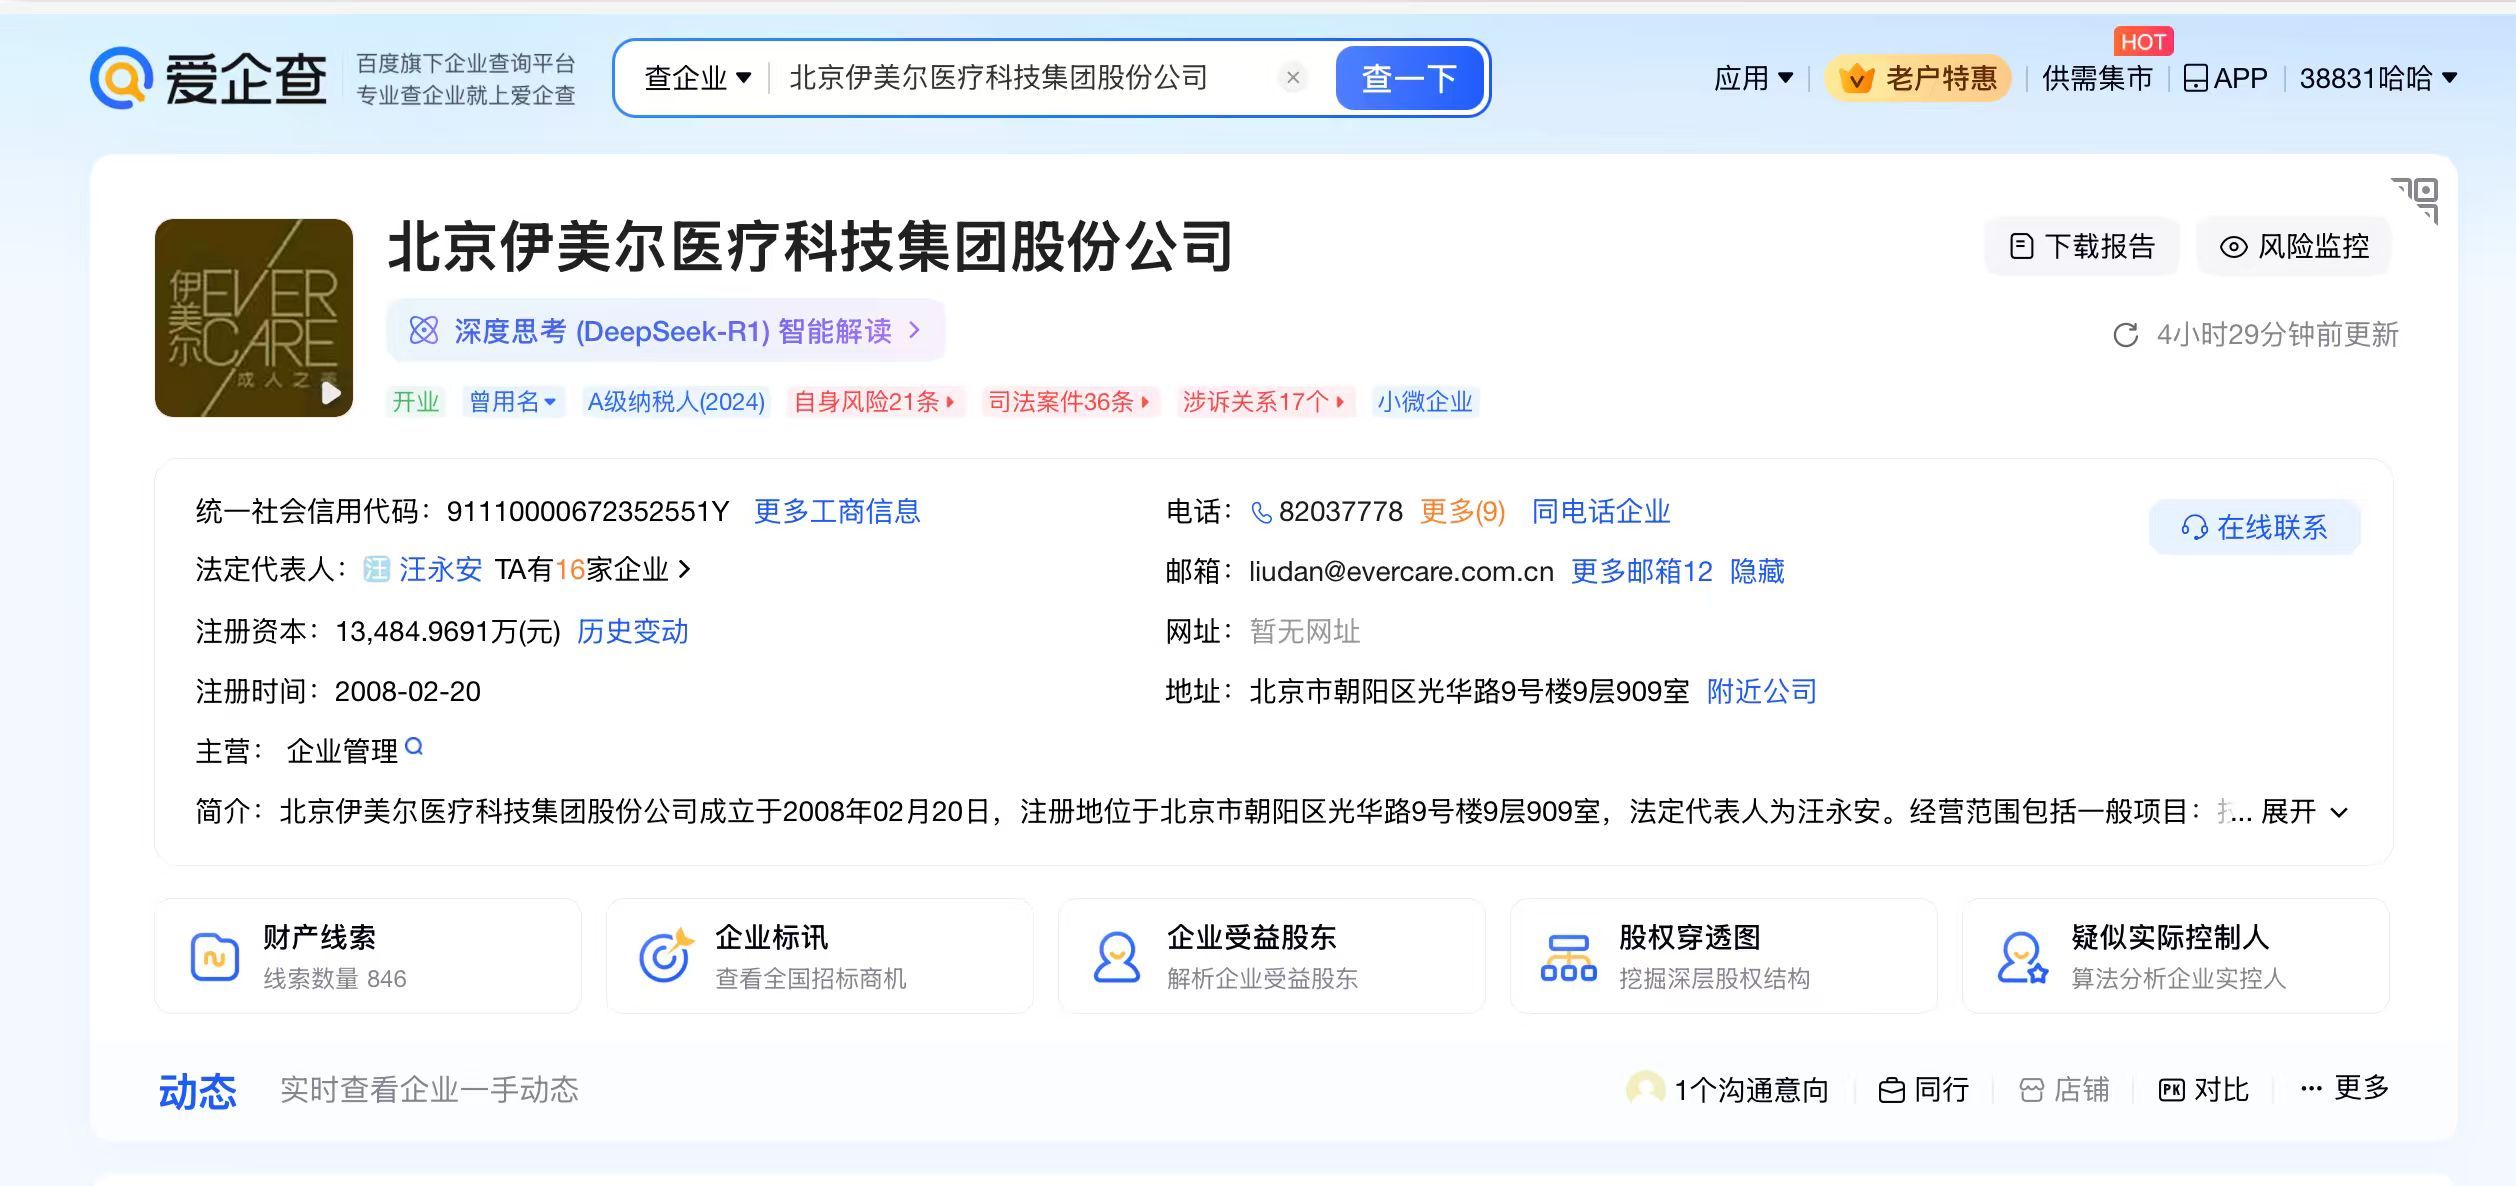Click the 查一下 search button
The image size is (2516, 1186).
(1408, 78)
